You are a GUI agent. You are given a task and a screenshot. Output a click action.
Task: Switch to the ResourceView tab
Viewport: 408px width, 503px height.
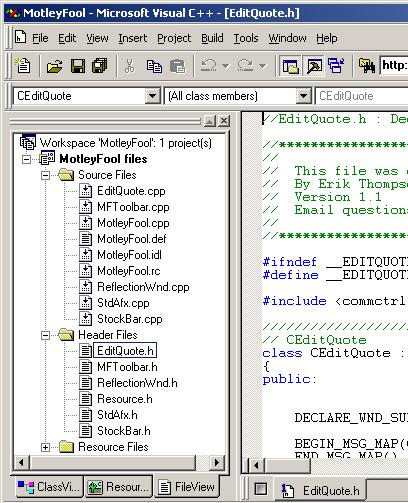(118, 487)
